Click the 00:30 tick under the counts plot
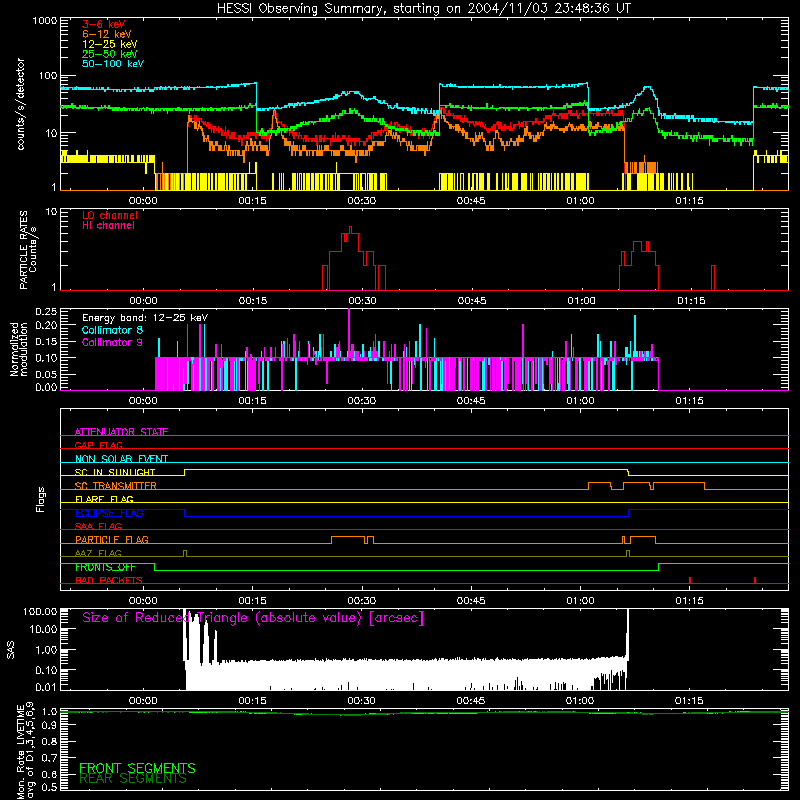800x800 pixels. pos(362,201)
